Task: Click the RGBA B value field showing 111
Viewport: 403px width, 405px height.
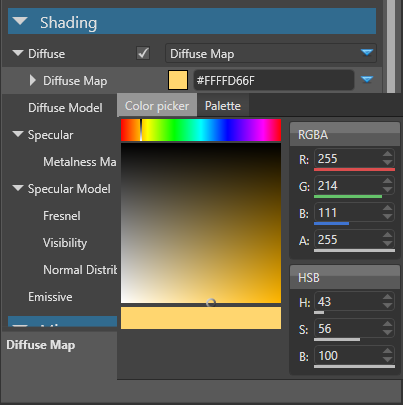Action: [x=348, y=213]
